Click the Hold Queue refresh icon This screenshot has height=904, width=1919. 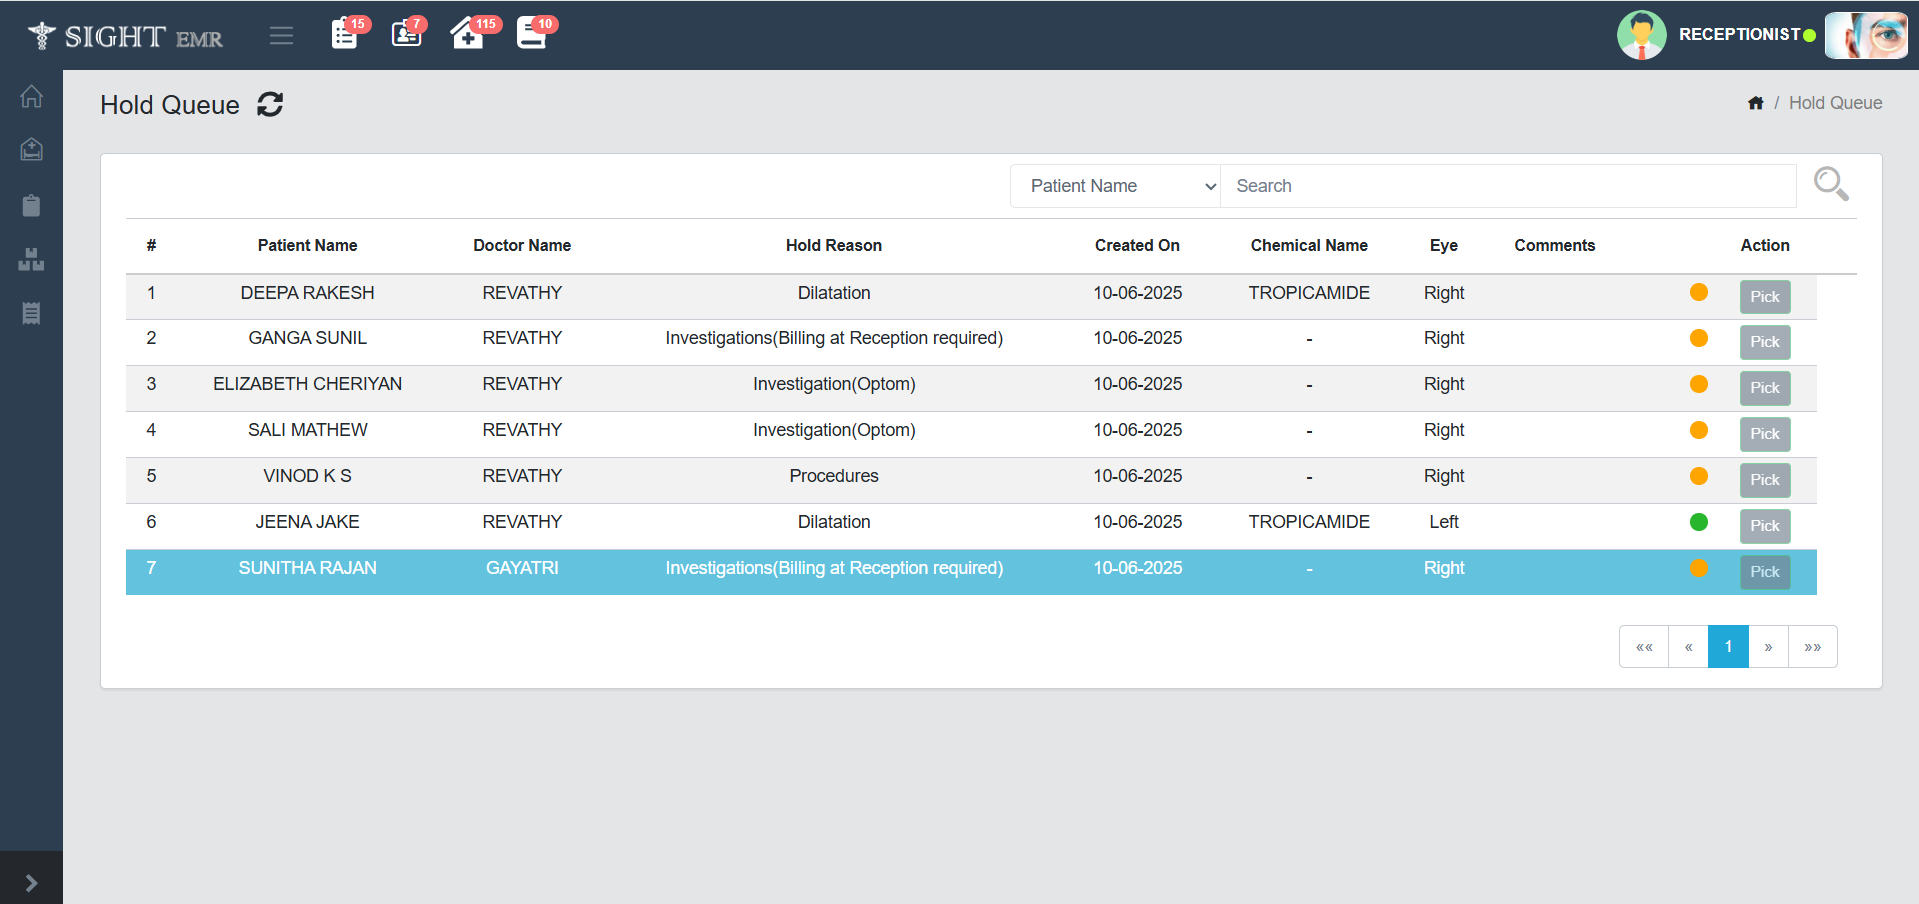(270, 105)
